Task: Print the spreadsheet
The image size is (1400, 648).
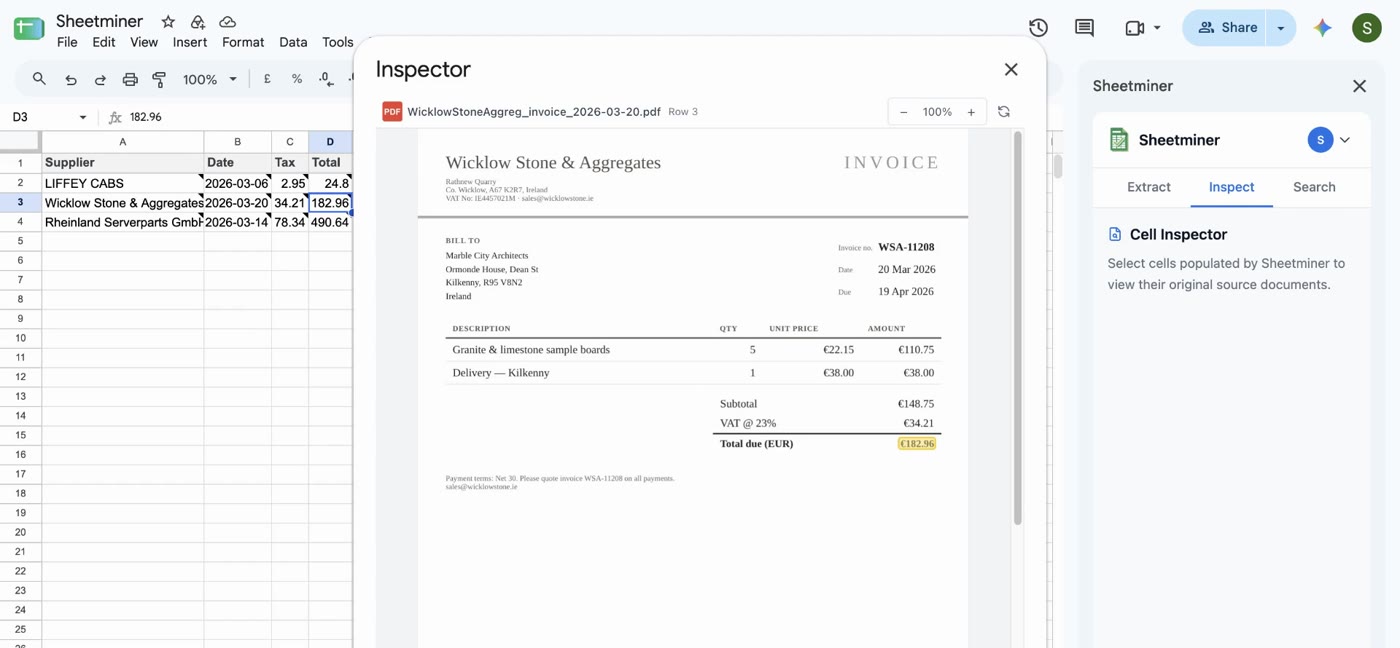Action: 130,79
